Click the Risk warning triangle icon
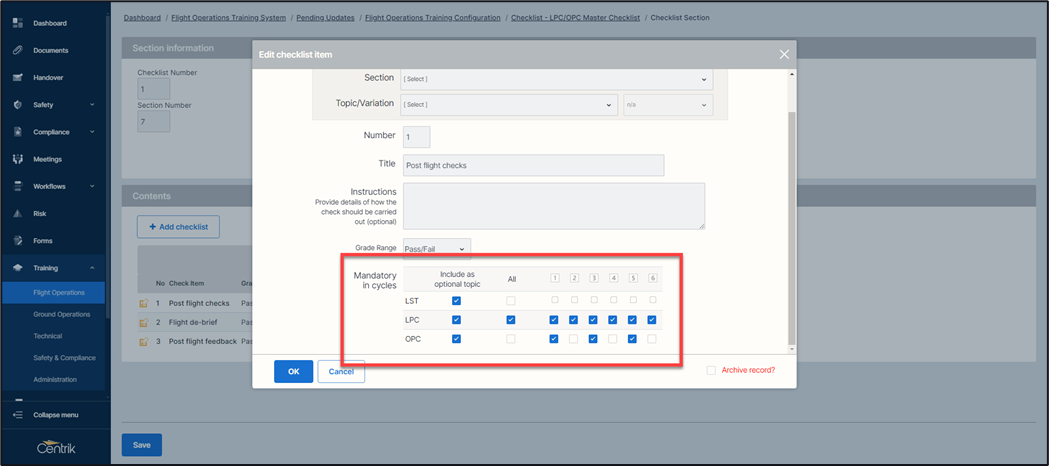 tap(18, 213)
